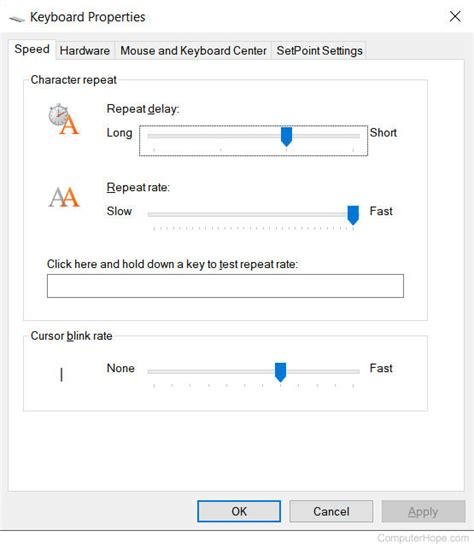Viewport: 474px width, 548px height.
Task: Select the Speed tab
Action: tap(32, 49)
